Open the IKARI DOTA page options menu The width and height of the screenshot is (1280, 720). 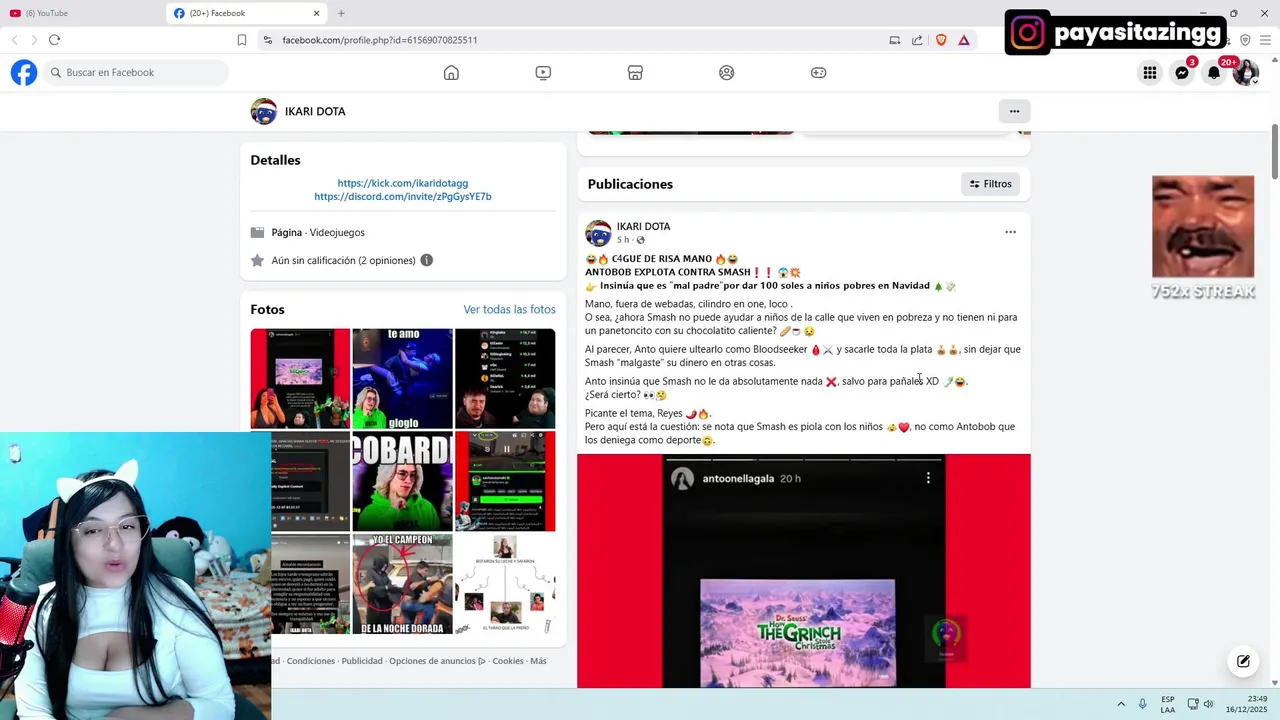(1014, 111)
